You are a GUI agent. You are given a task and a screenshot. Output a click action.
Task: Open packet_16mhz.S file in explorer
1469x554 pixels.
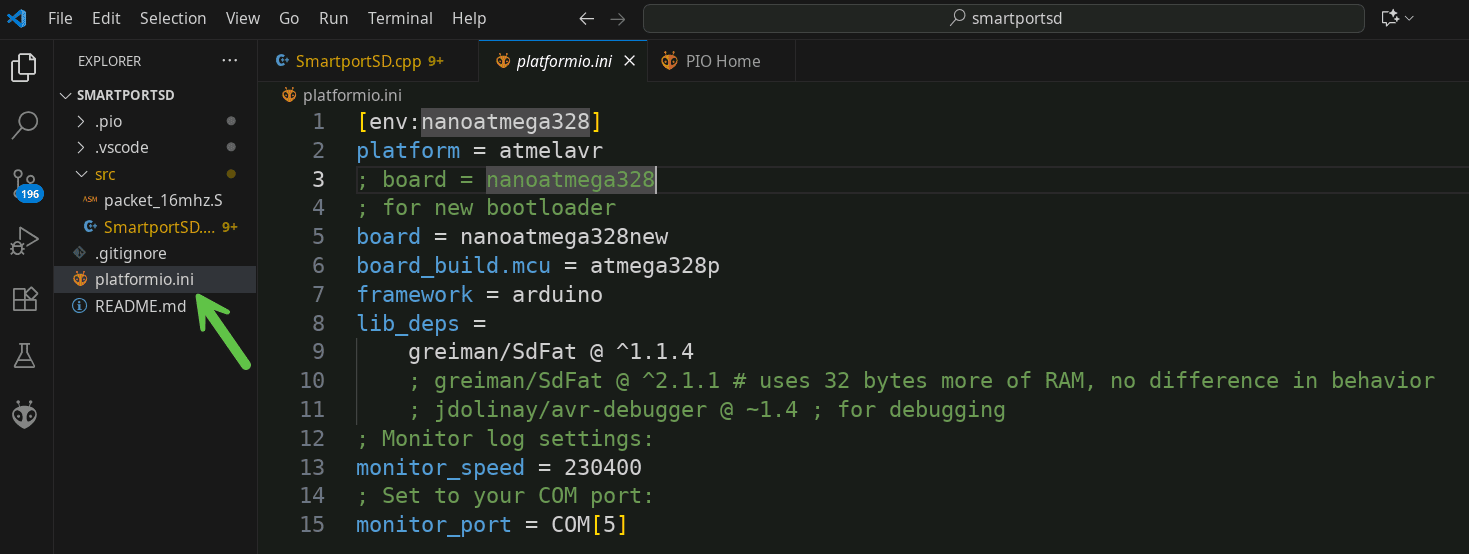point(162,200)
